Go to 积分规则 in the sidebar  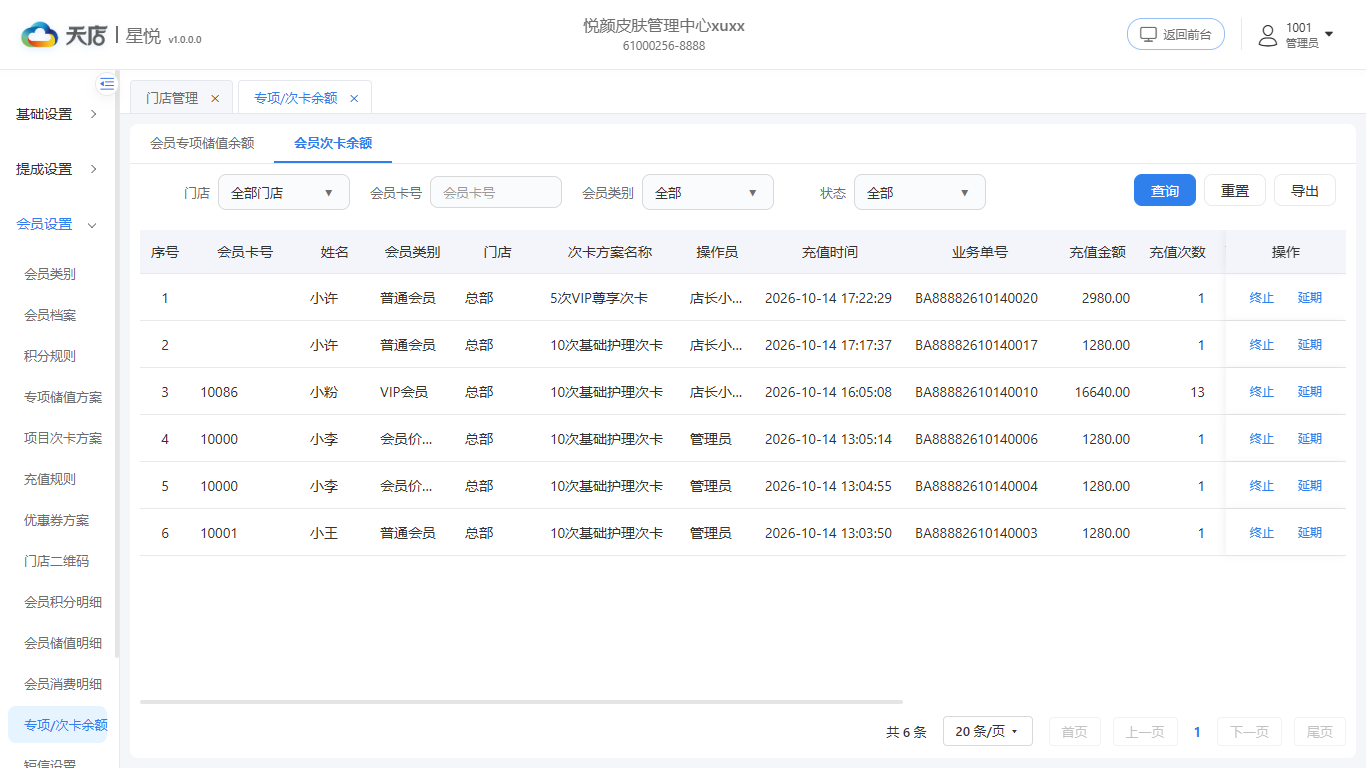(50, 356)
